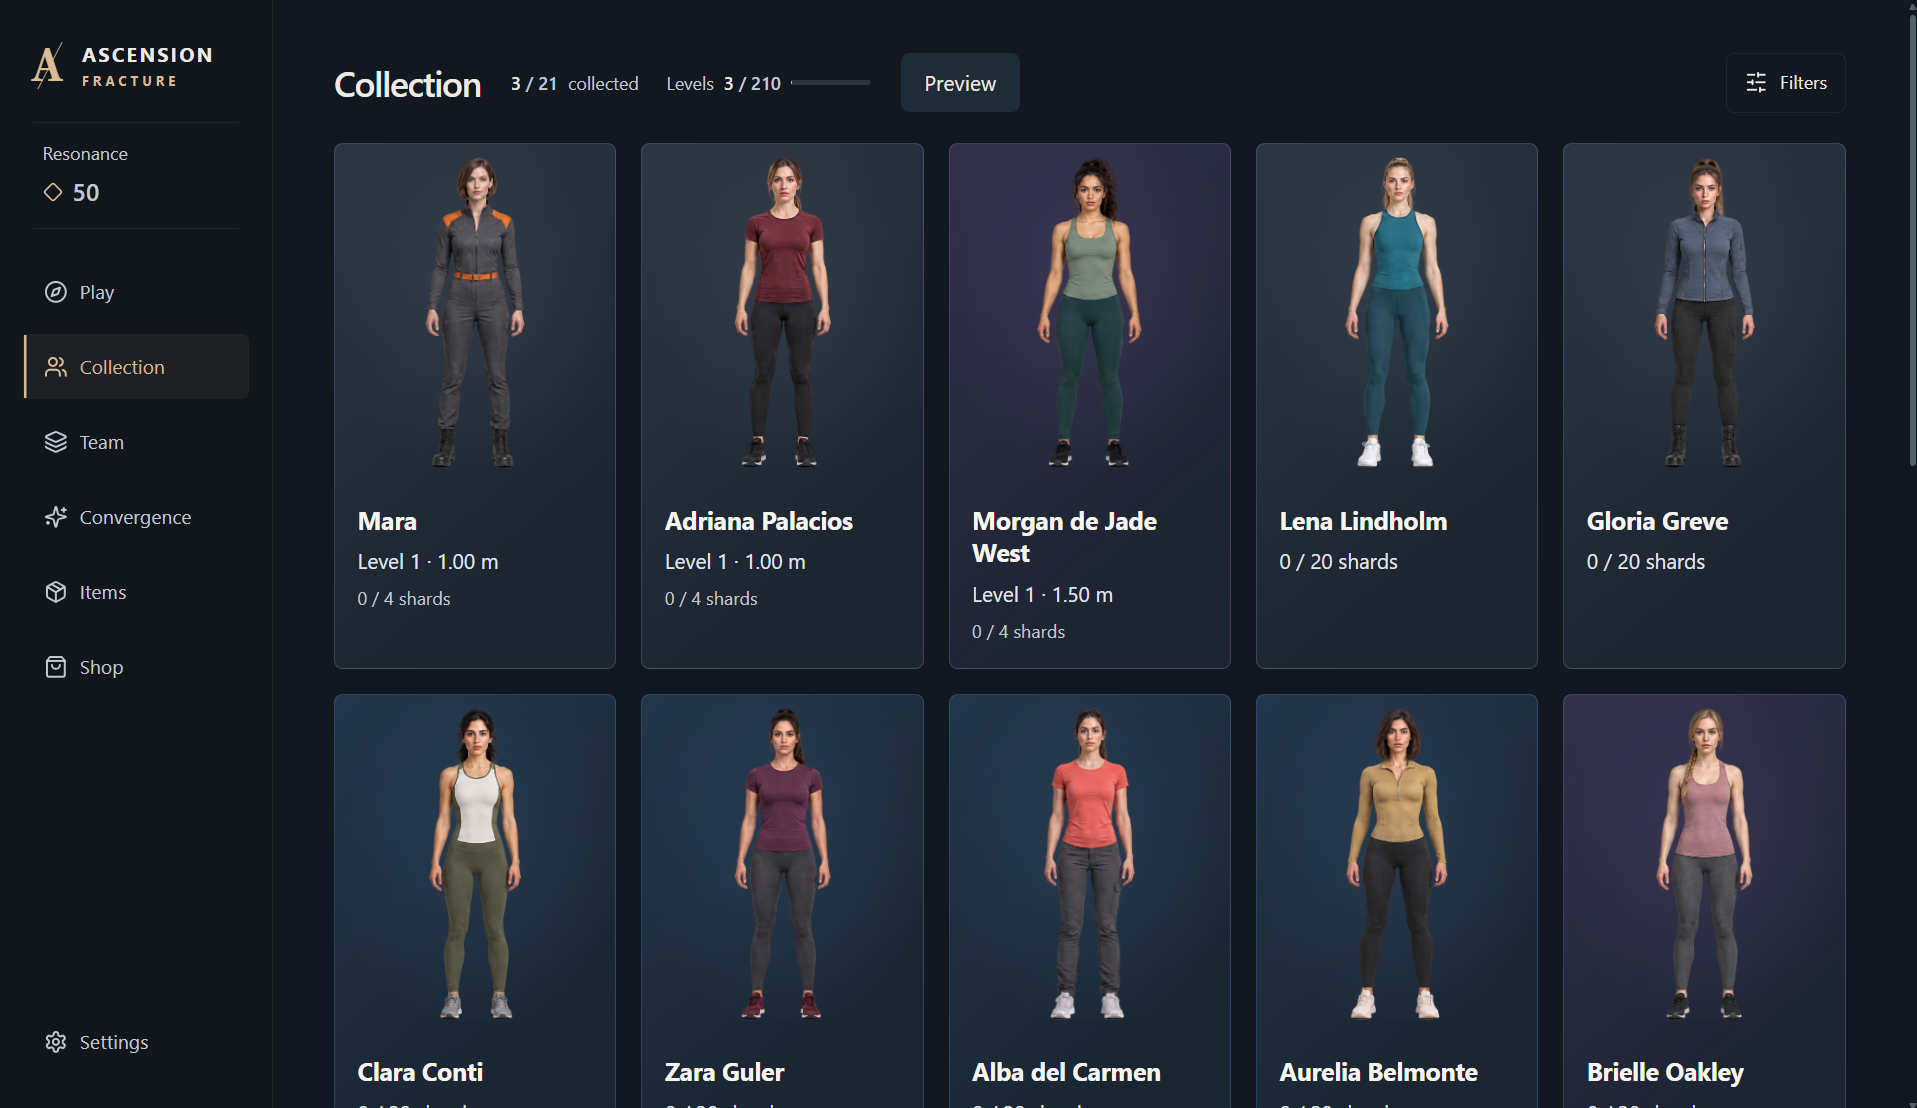
Task: Select Mara's character portrait
Action: pyautogui.click(x=475, y=312)
